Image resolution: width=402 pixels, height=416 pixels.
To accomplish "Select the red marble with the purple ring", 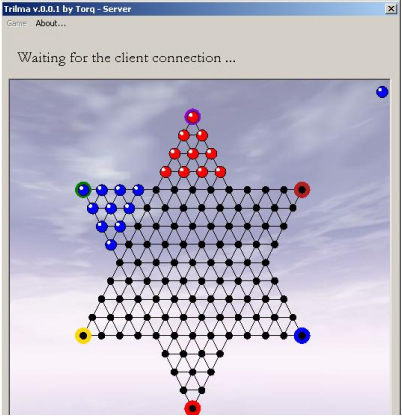I will 193,117.
